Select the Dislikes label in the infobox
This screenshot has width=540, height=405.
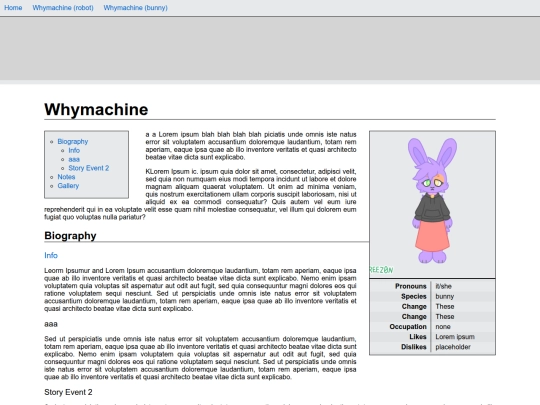pos(414,347)
